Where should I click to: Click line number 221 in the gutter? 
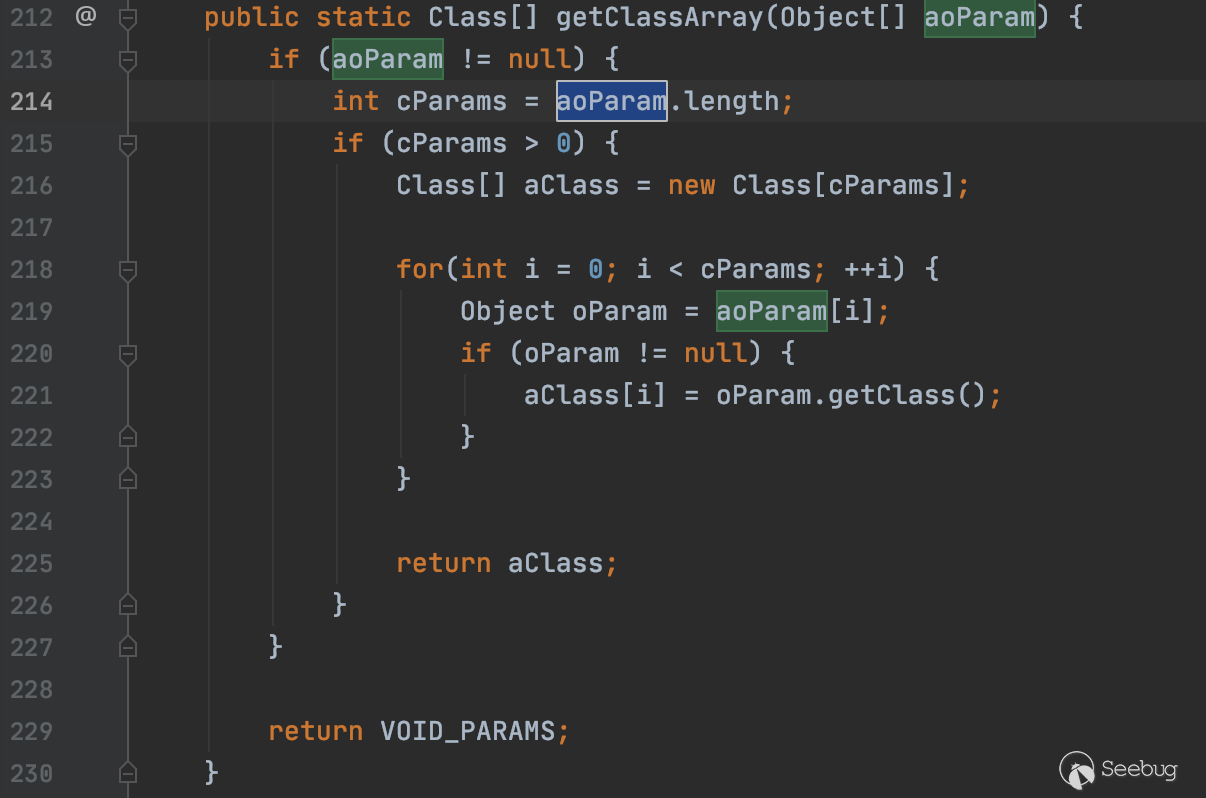pos(30,396)
